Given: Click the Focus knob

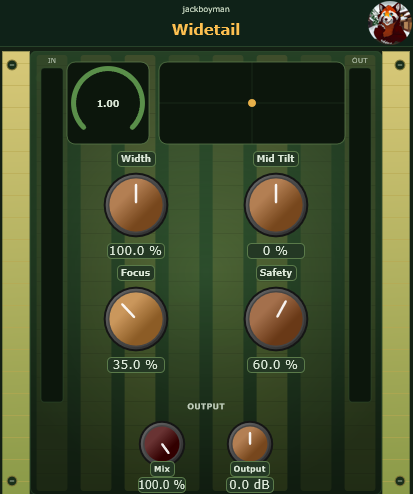Looking at the screenshot, I should 136,319.
